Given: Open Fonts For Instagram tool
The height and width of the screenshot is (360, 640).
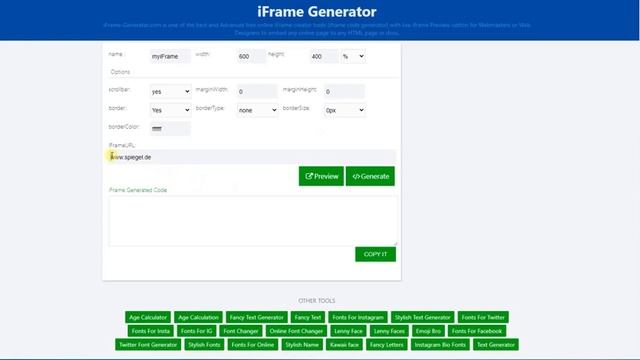Looking at the screenshot, I should point(358,317).
